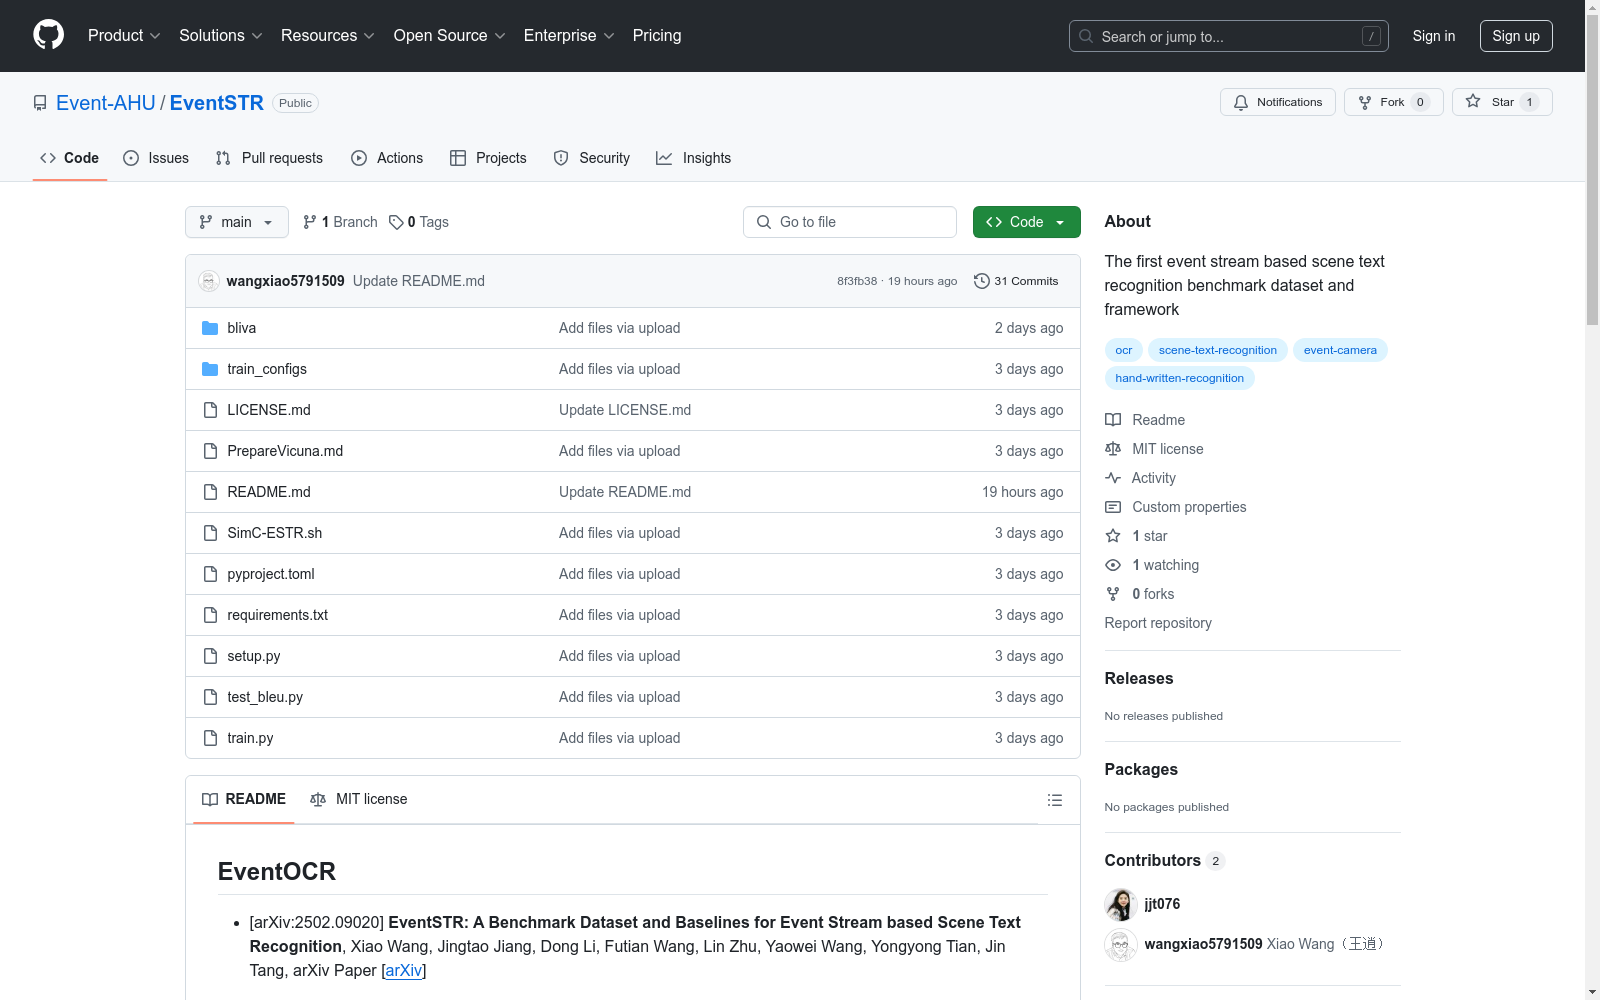The image size is (1600, 1000).
Task: Open the green Code dropdown button
Action: (x=1026, y=222)
